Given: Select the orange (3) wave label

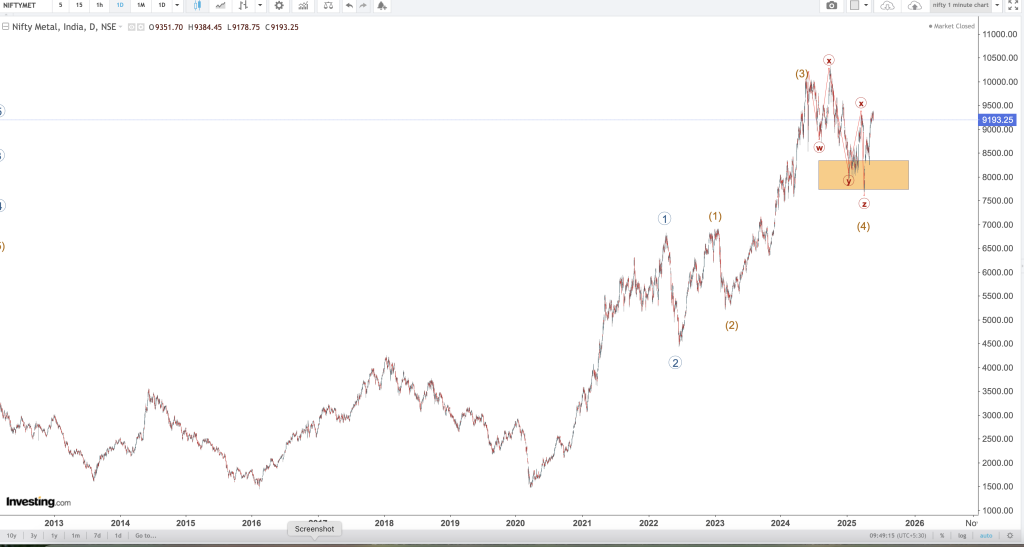Looking at the screenshot, I should [801, 74].
